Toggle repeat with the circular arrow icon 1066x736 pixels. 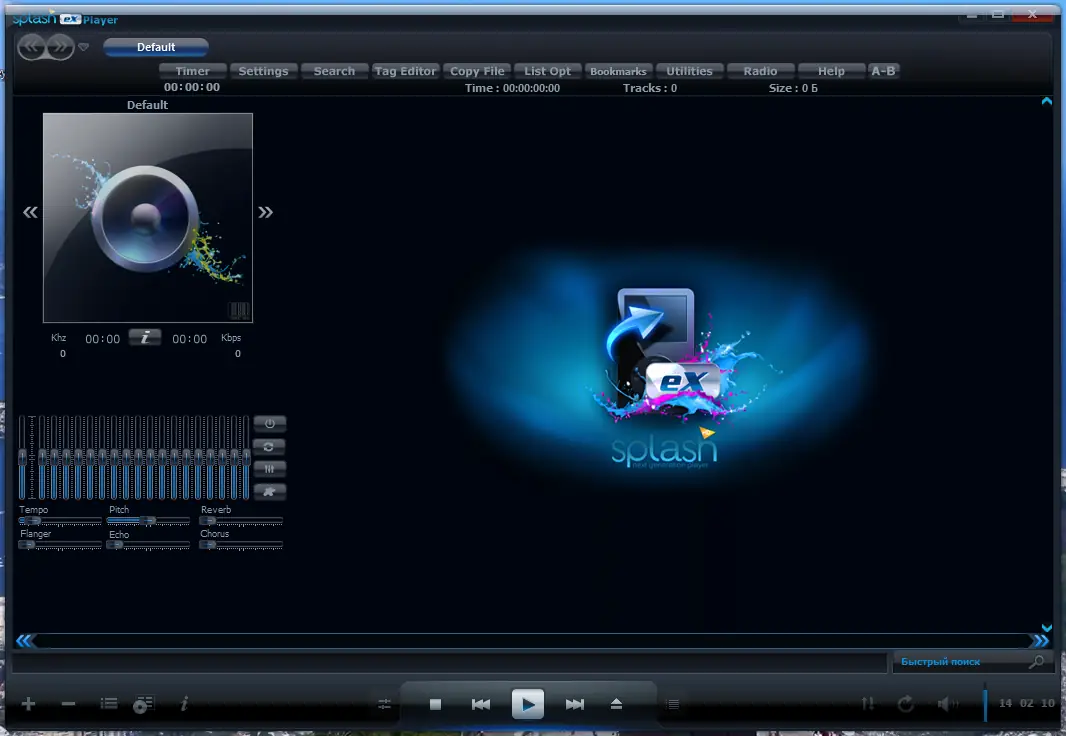coord(906,704)
